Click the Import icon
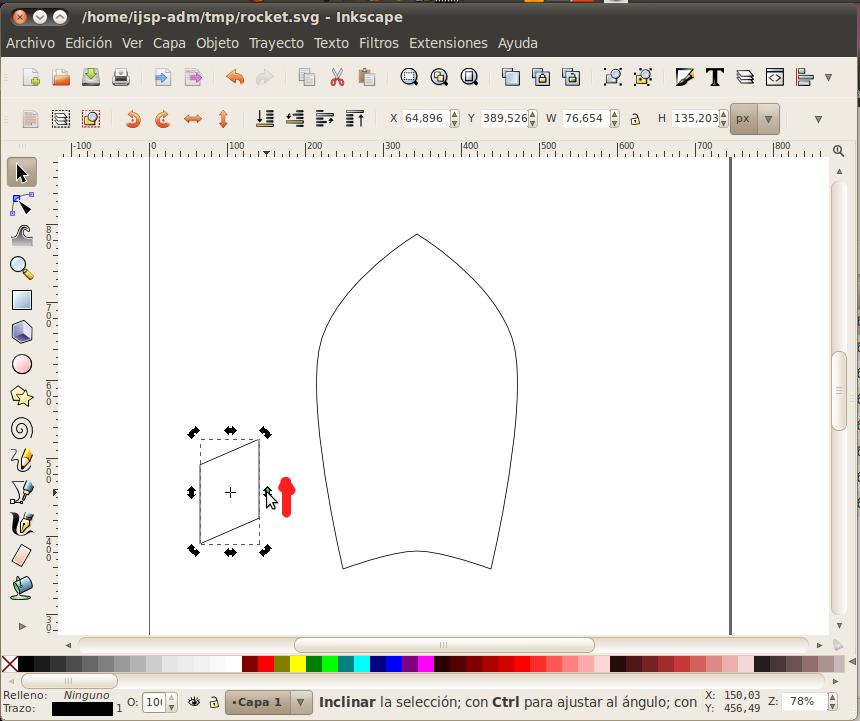860x721 pixels. click(x=162, y=77)
